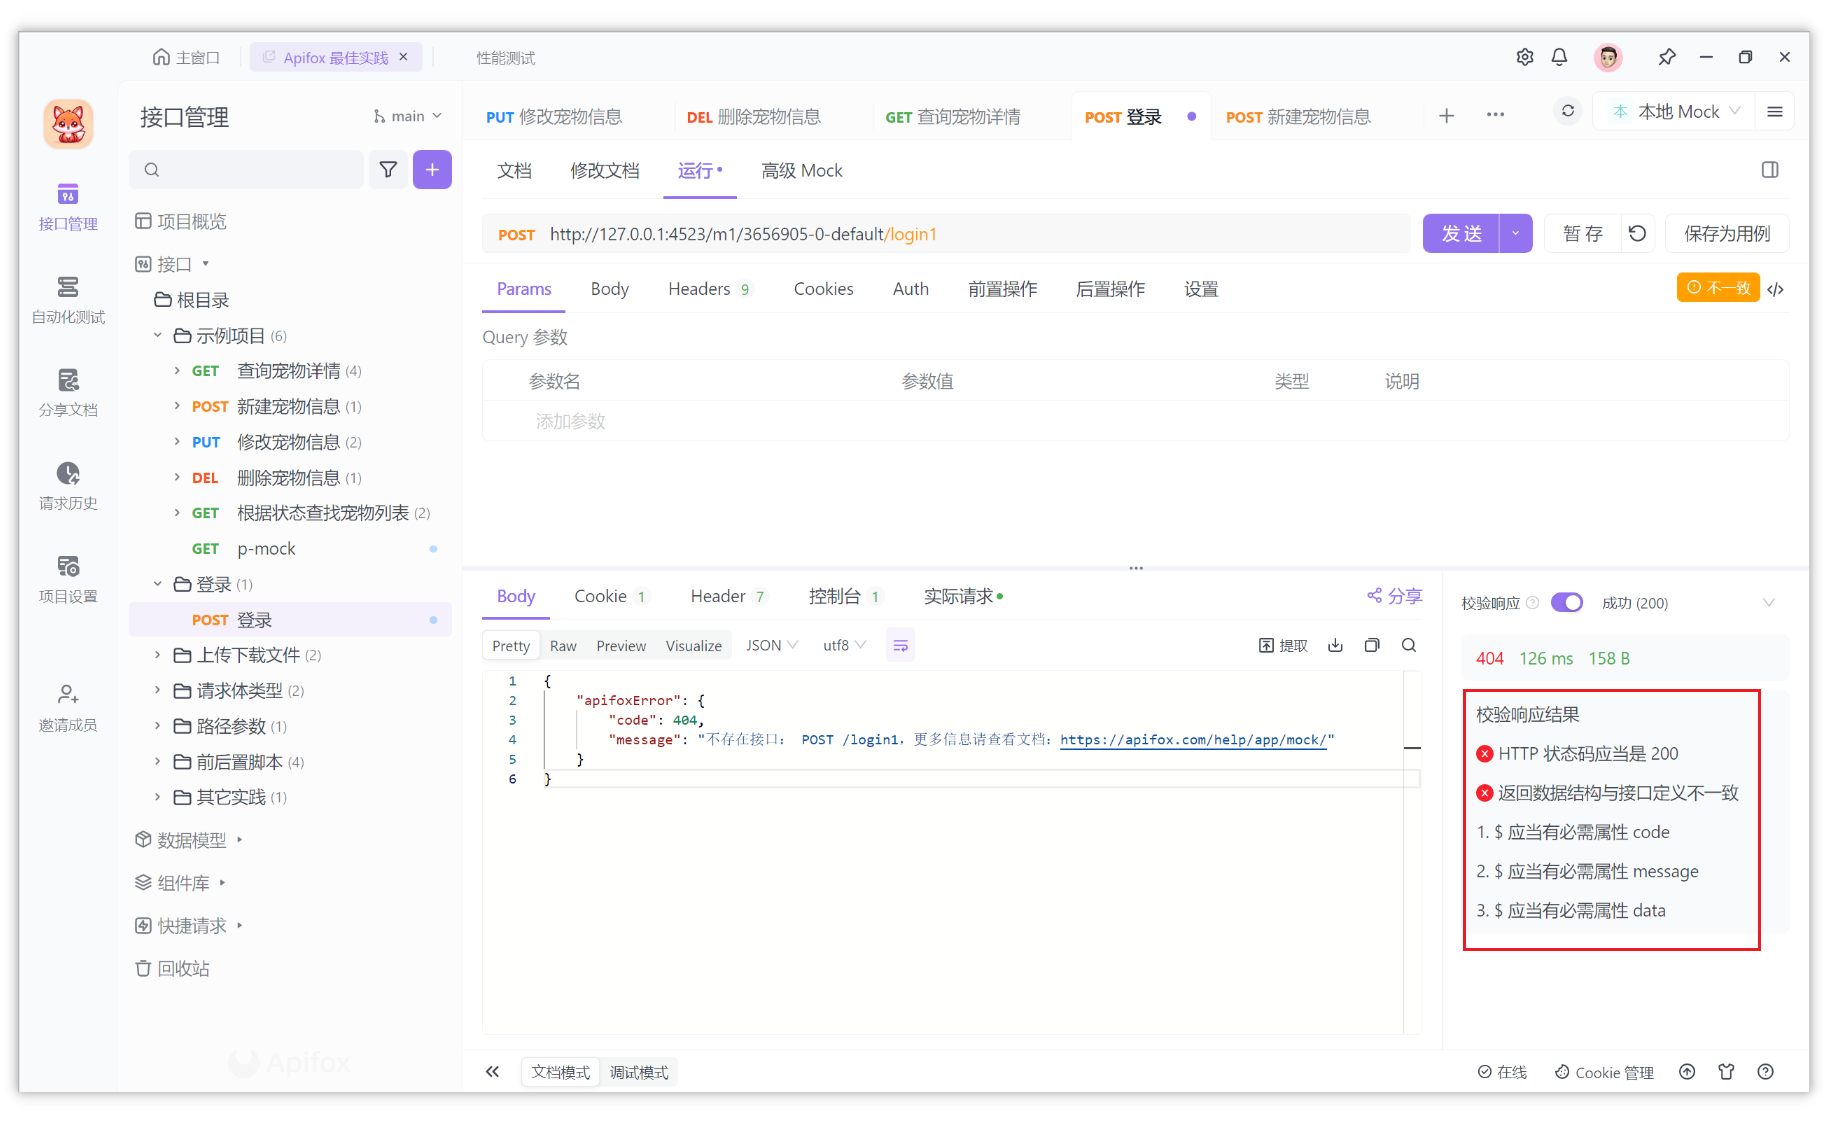Viewport: 1835px width, 1126px height.
Task: Open the main branch dropdown
Action: tap(405, 115)
